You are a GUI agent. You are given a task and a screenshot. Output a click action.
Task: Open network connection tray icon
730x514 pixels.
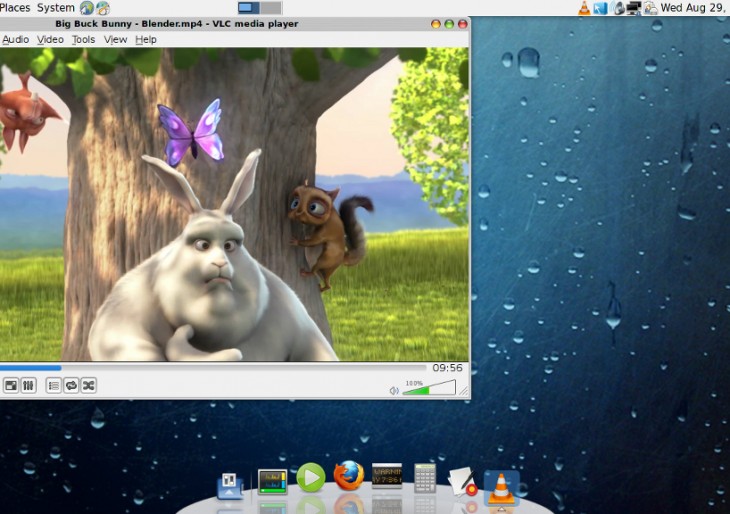pos(634,7)
